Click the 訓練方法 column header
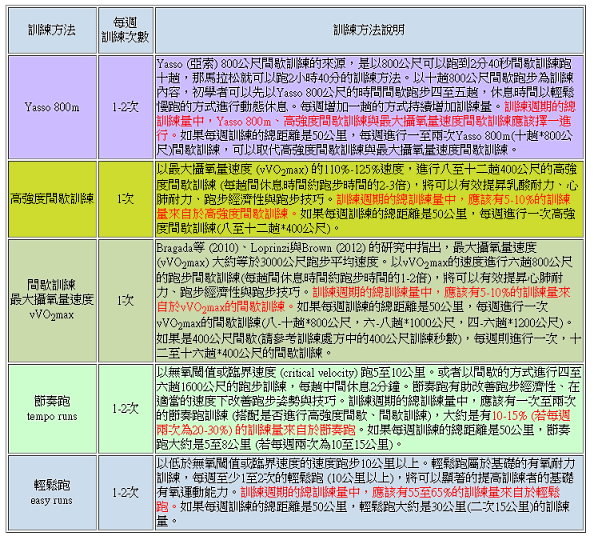Image resolution: width=594 pixels, height=540 pixels. point(52,30)
